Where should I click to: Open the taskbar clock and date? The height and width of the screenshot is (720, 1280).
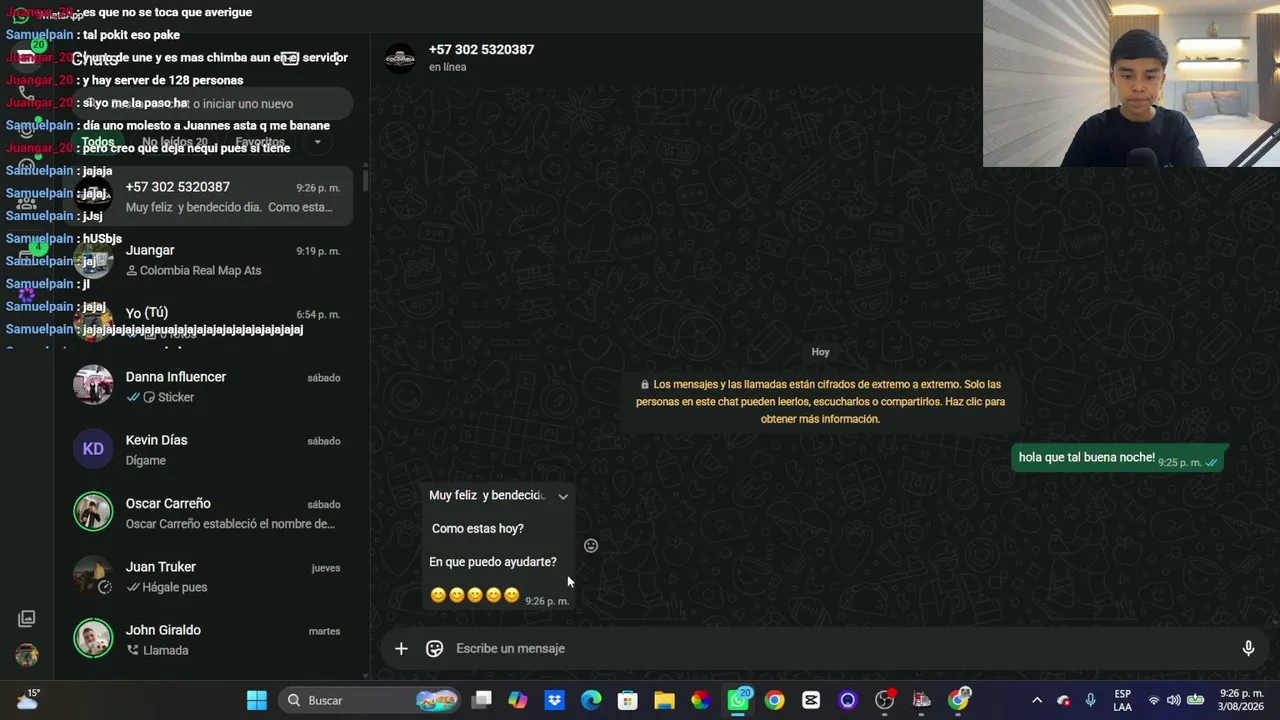tap(1241, 700)
